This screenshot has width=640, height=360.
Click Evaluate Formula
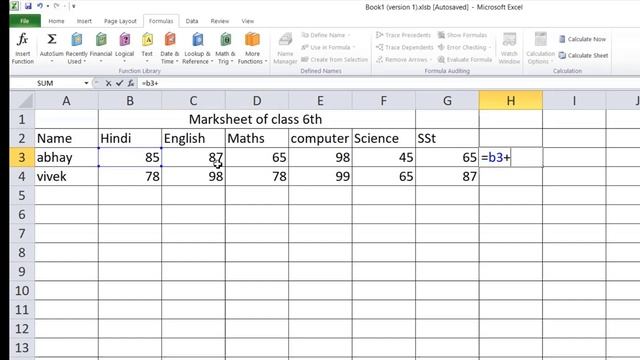pyautogui.click(x=465, y=60)
